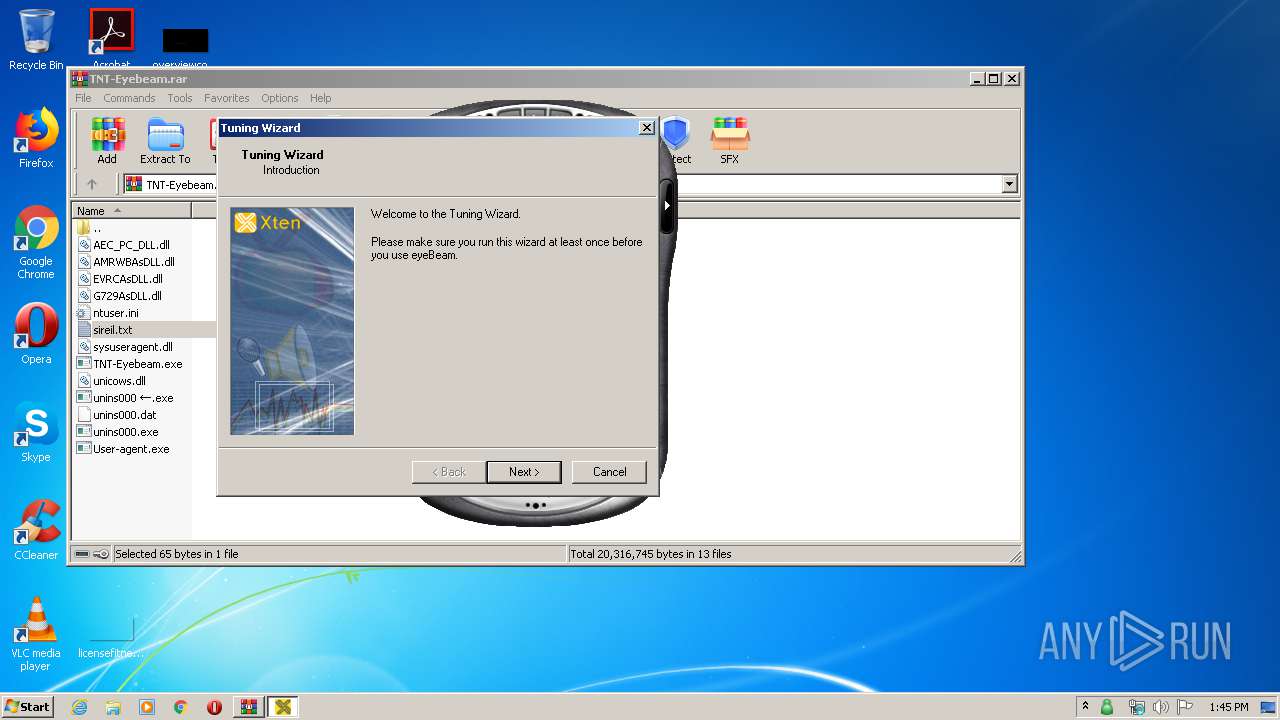The height and width of the screenshot is (720, 1280).
Task: Click the volume speaker tray icon
Action: (1160, 707)
